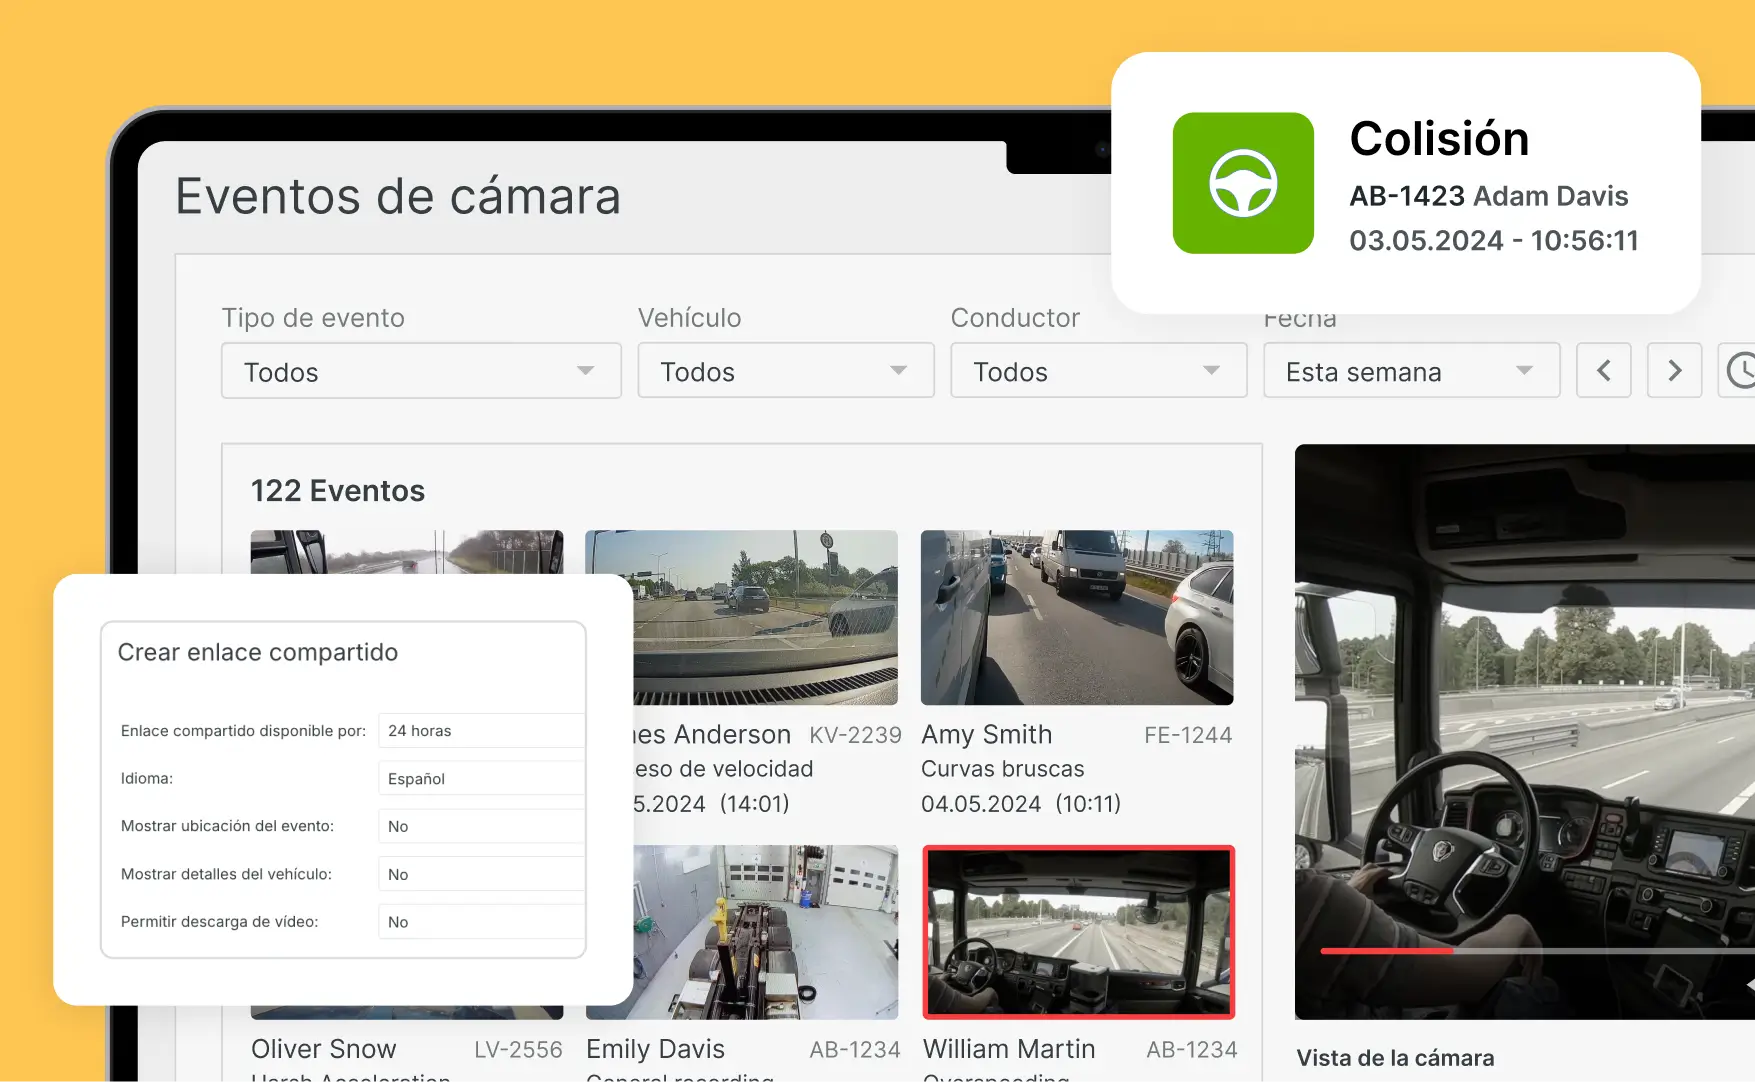Click the Vista de la cámara label
1755x1082 pixels.
(1395, 1058)
